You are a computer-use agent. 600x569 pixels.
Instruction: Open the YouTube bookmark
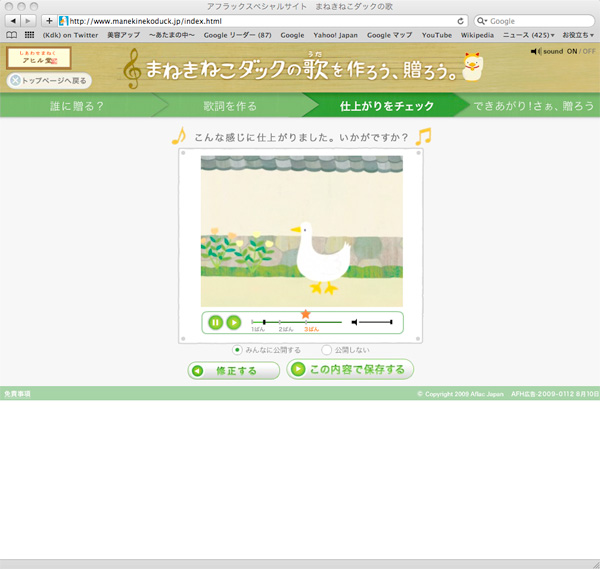click(437, 35)
